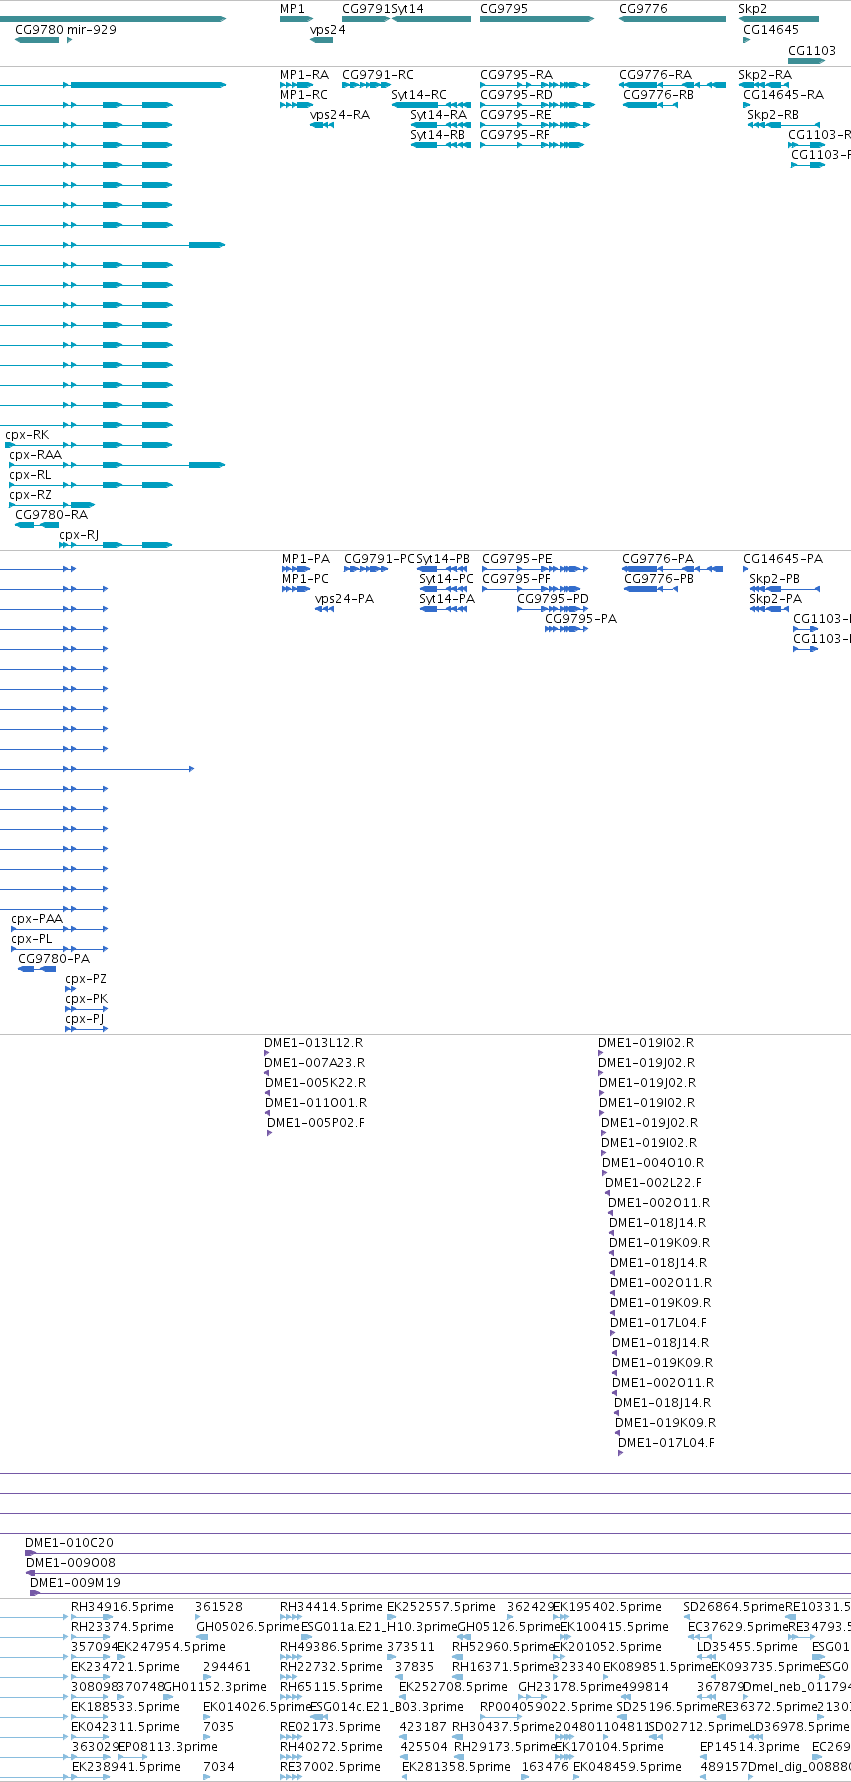Viewport: 851px width, 1782px height.
Task: Click EST 294461
Action: tap(227, 1667)
